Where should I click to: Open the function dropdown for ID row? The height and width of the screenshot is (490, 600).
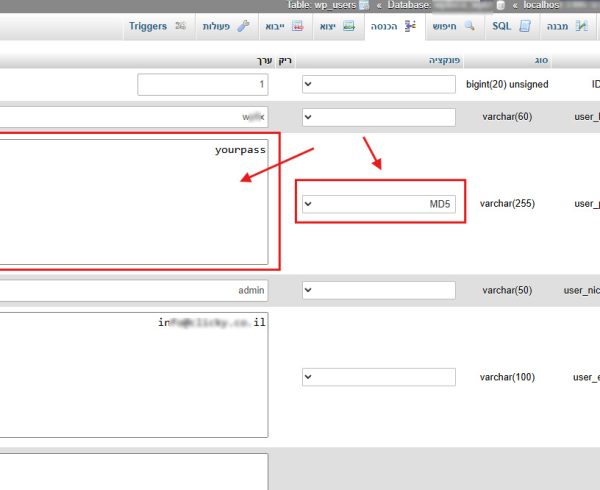pos(378,85)
